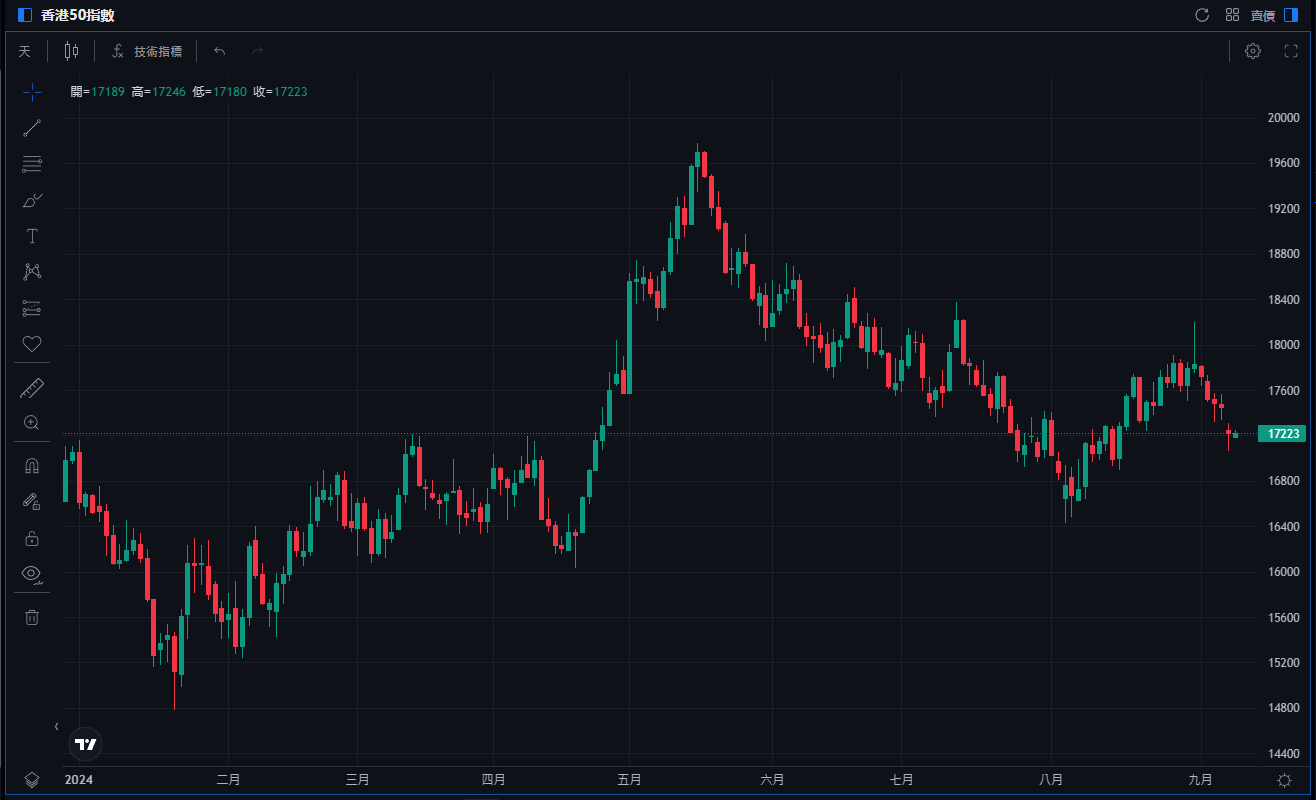Select the zoom-in magnifier tool

pos(32,423)
